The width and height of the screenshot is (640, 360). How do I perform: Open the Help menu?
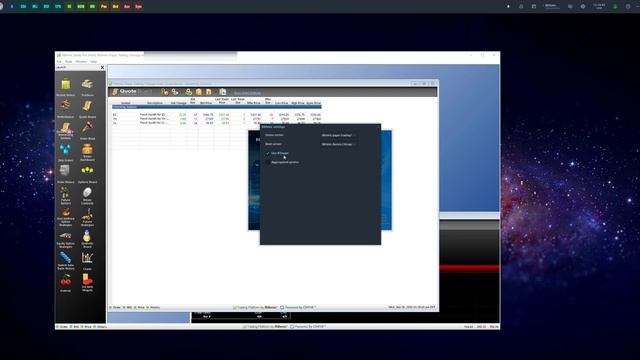(93, 62)
